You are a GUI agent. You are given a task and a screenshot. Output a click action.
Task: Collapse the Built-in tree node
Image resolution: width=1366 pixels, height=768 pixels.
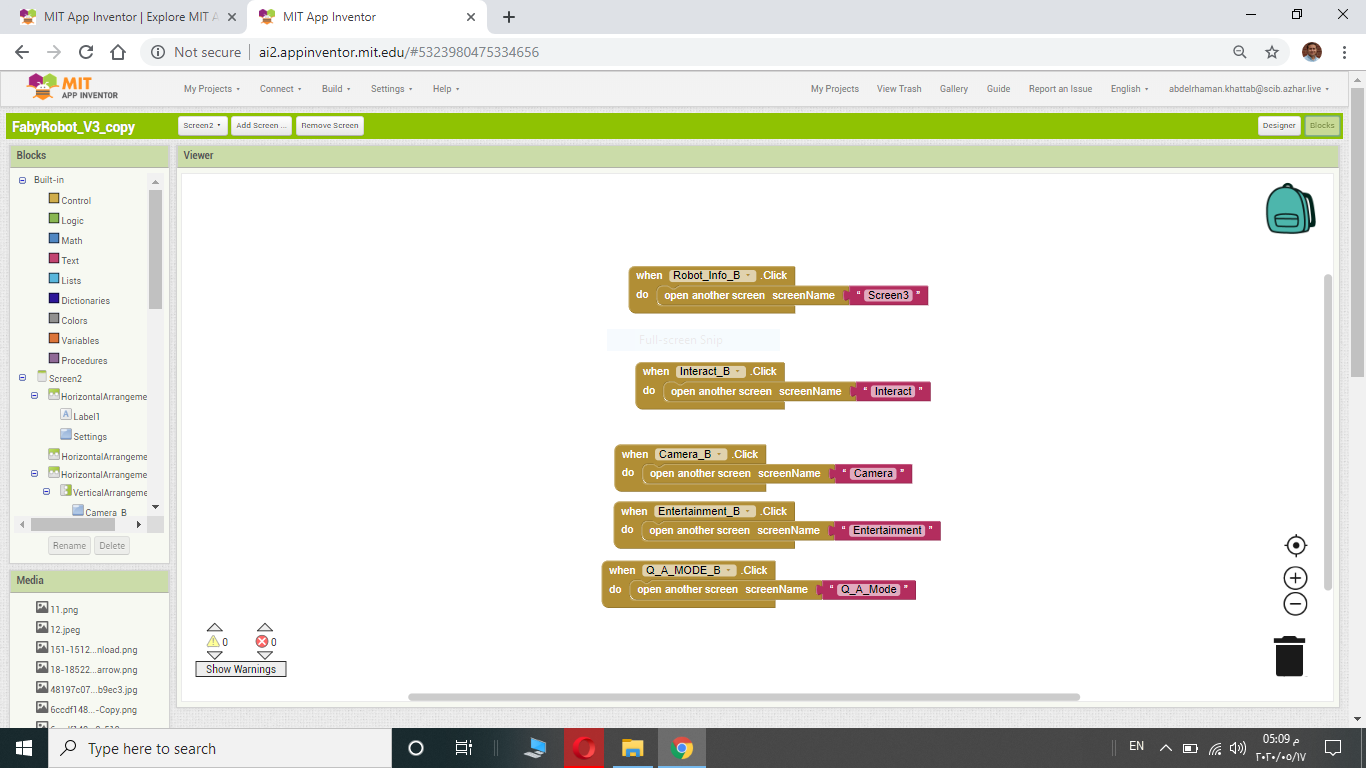[x=23, y=180]
